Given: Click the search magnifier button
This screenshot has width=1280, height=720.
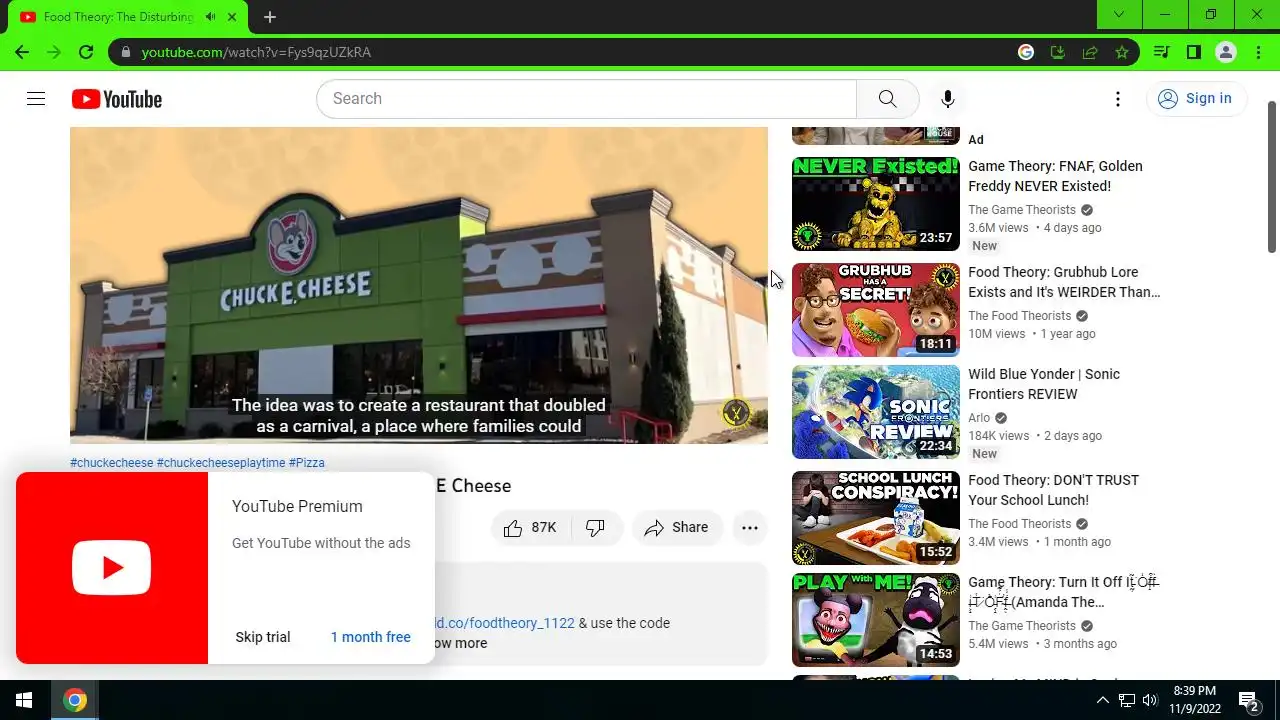Looking at the screenshot, I should click(x=887, y=98).
